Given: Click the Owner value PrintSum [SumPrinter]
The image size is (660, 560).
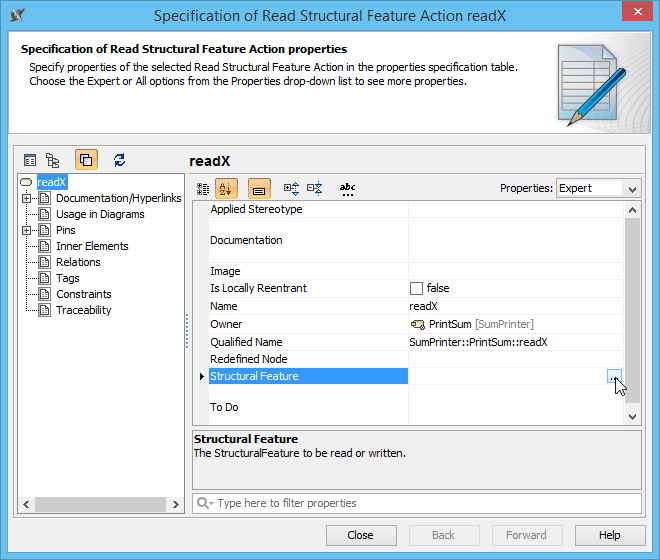Looking at the screenshot, I should pyautogui.click(x=481, y=325).
